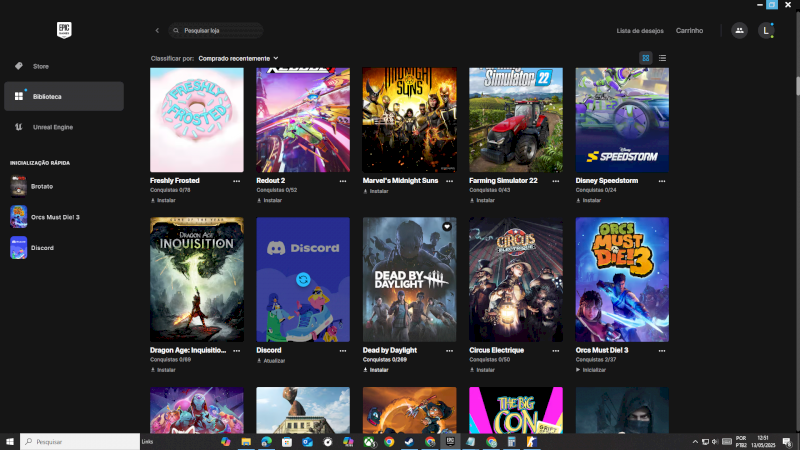800x450 pixels.
Task: Open Marvel's Midnight Suns three-dot menu
Action: (x=449, y=181)
